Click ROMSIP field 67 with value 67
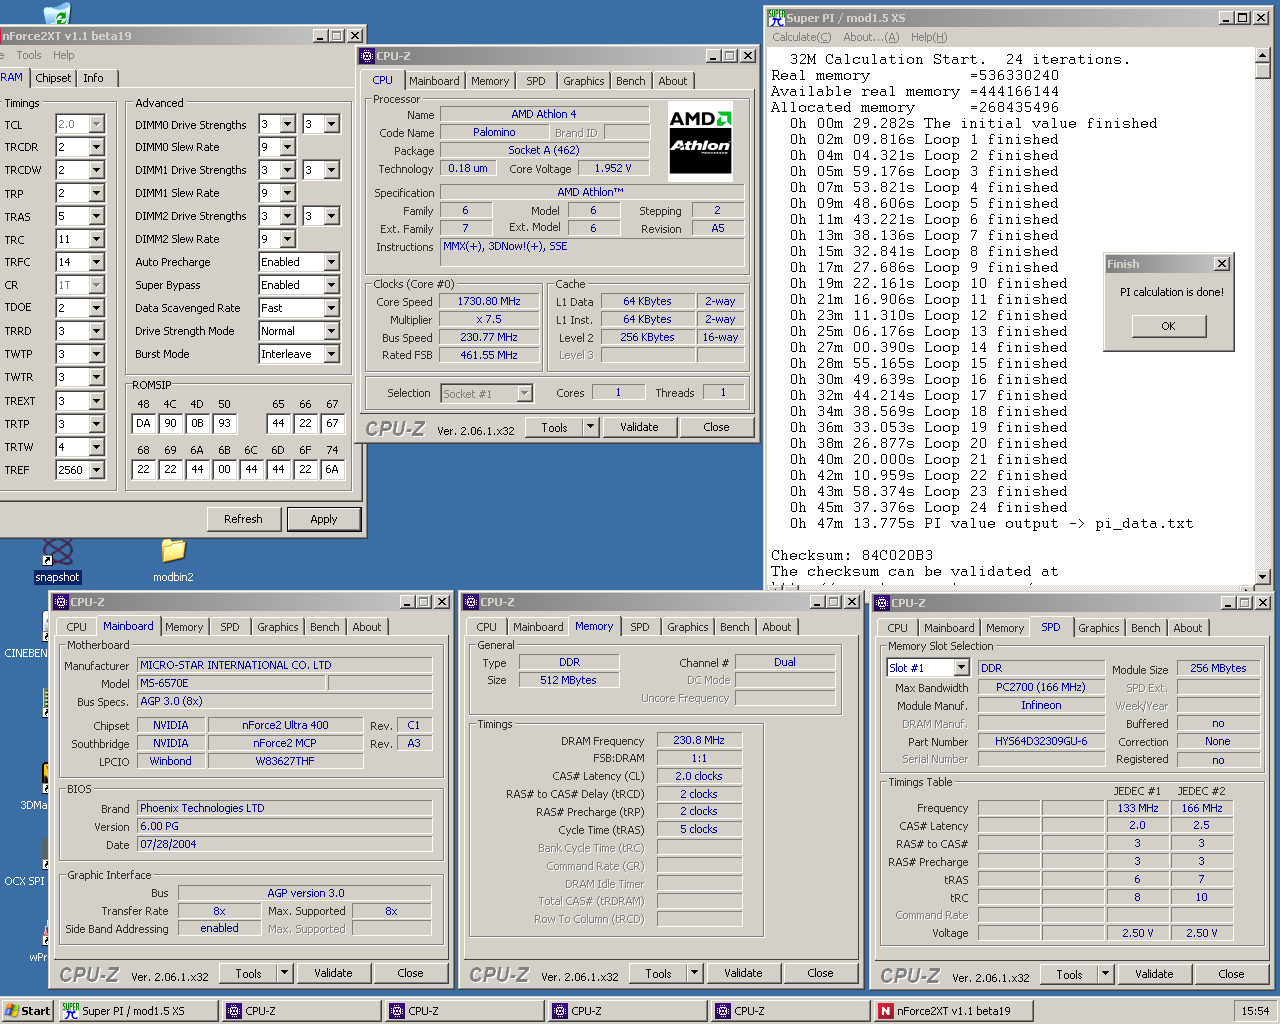The height and width of the screenshot is (1024, 1280). point(332,423)
